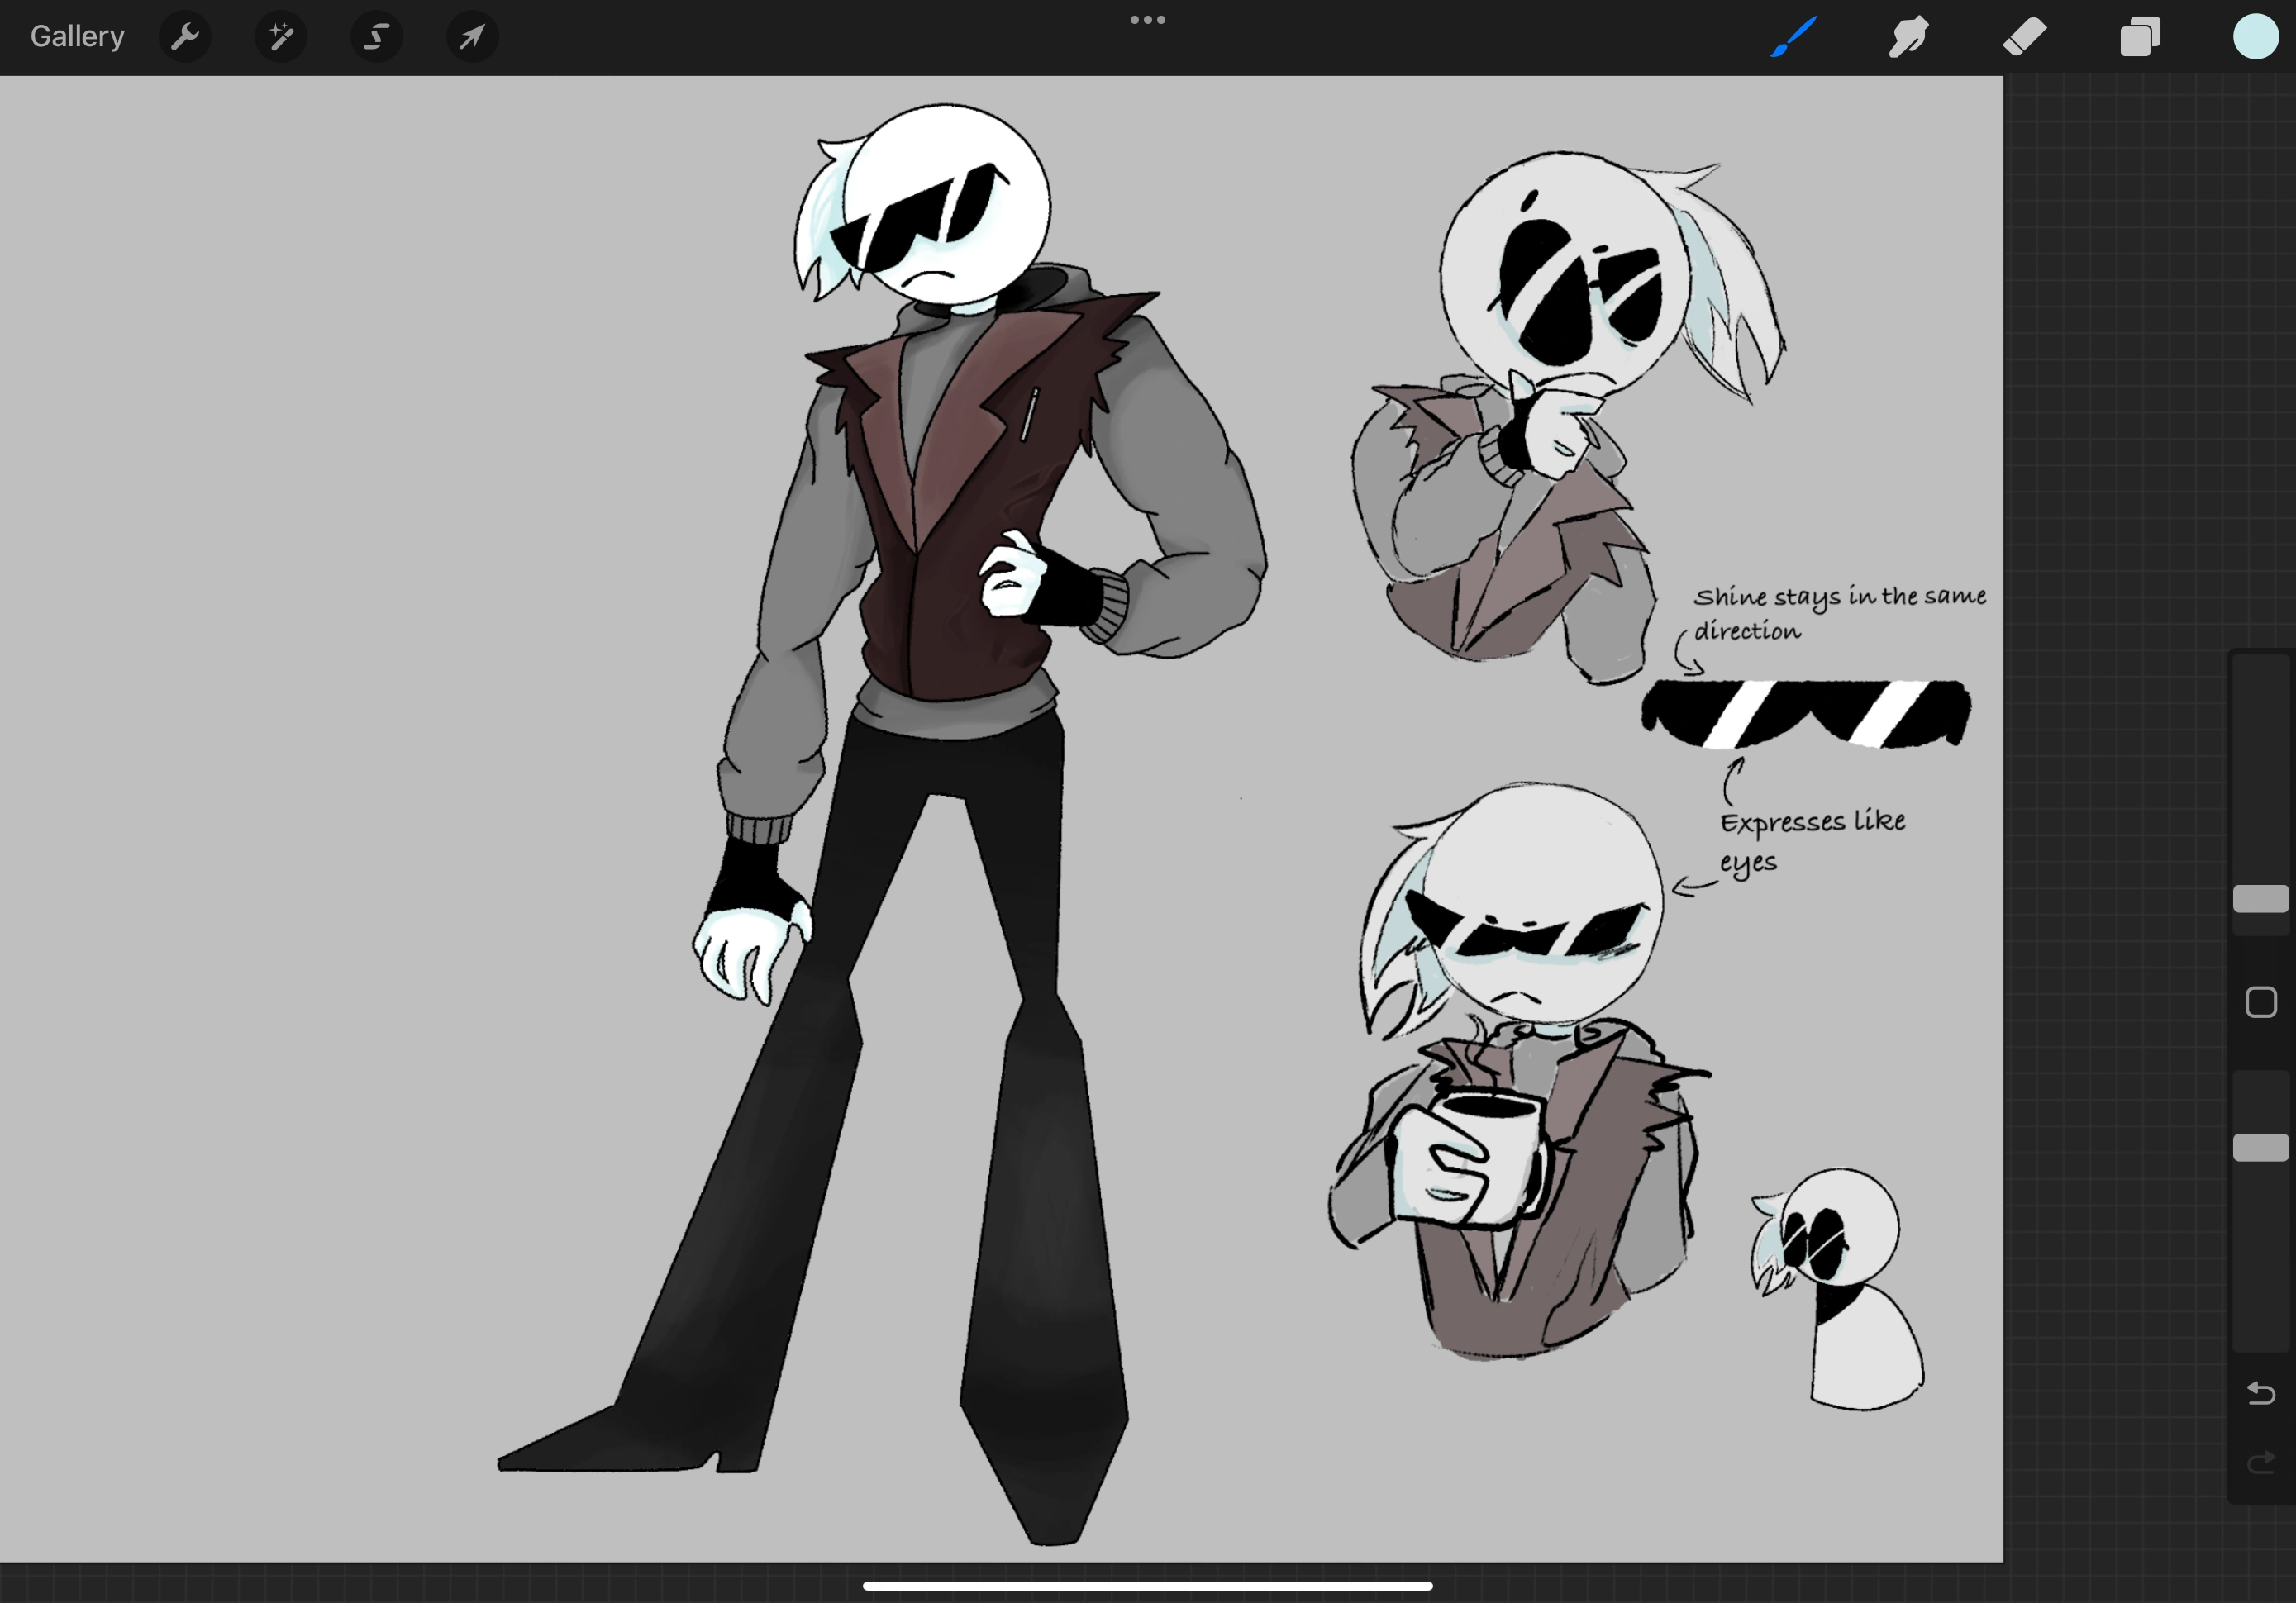Activate the Selection tool
This screenshot has height=1603, width=2296.
[376, 37]
